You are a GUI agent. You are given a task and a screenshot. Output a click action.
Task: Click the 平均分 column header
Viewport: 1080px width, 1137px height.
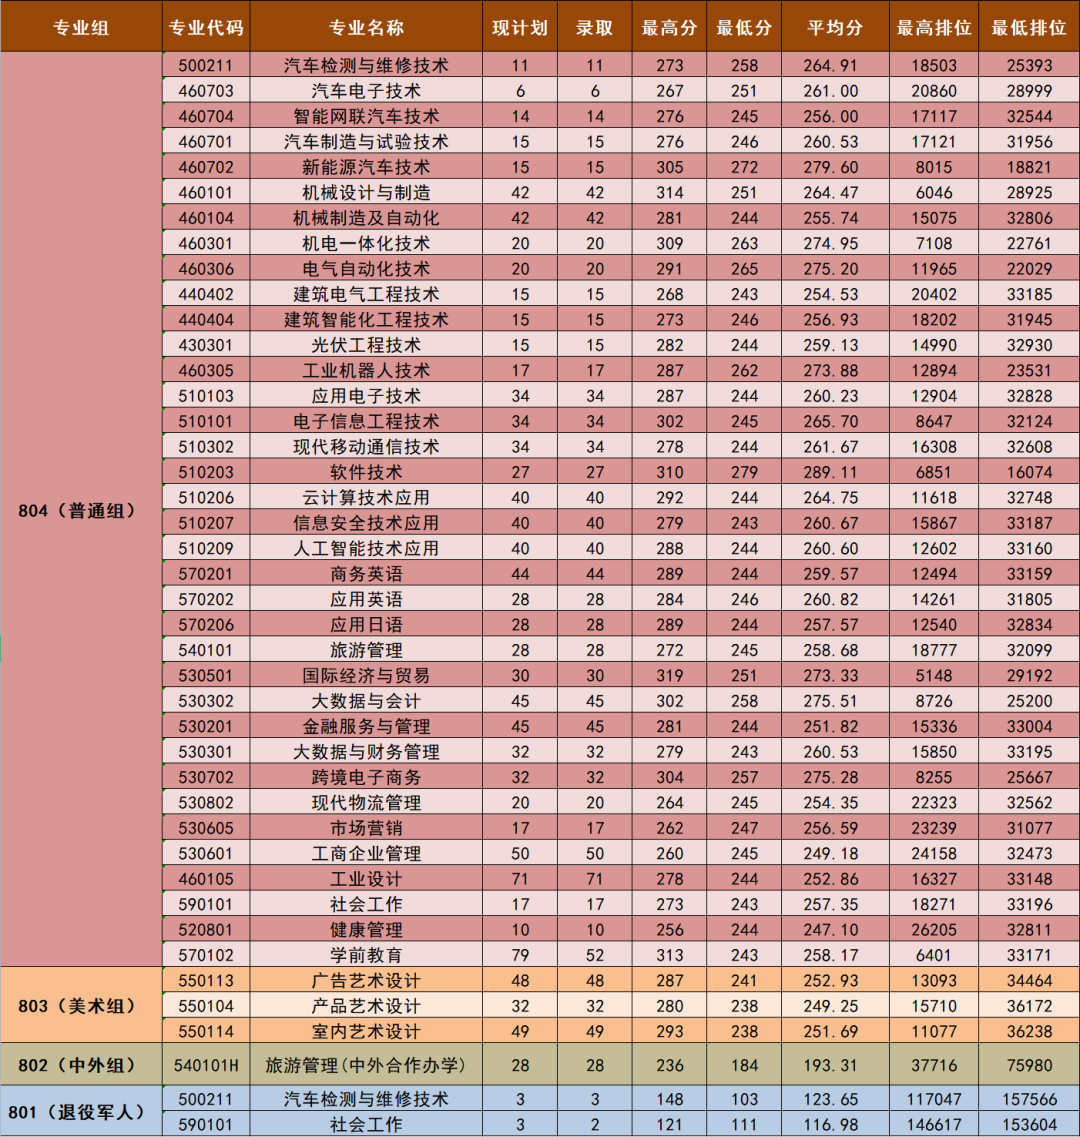[x=836, y=28]
